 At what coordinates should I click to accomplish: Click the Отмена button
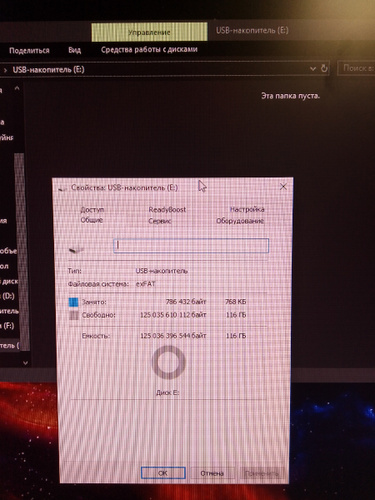click(x=212, y=473)
